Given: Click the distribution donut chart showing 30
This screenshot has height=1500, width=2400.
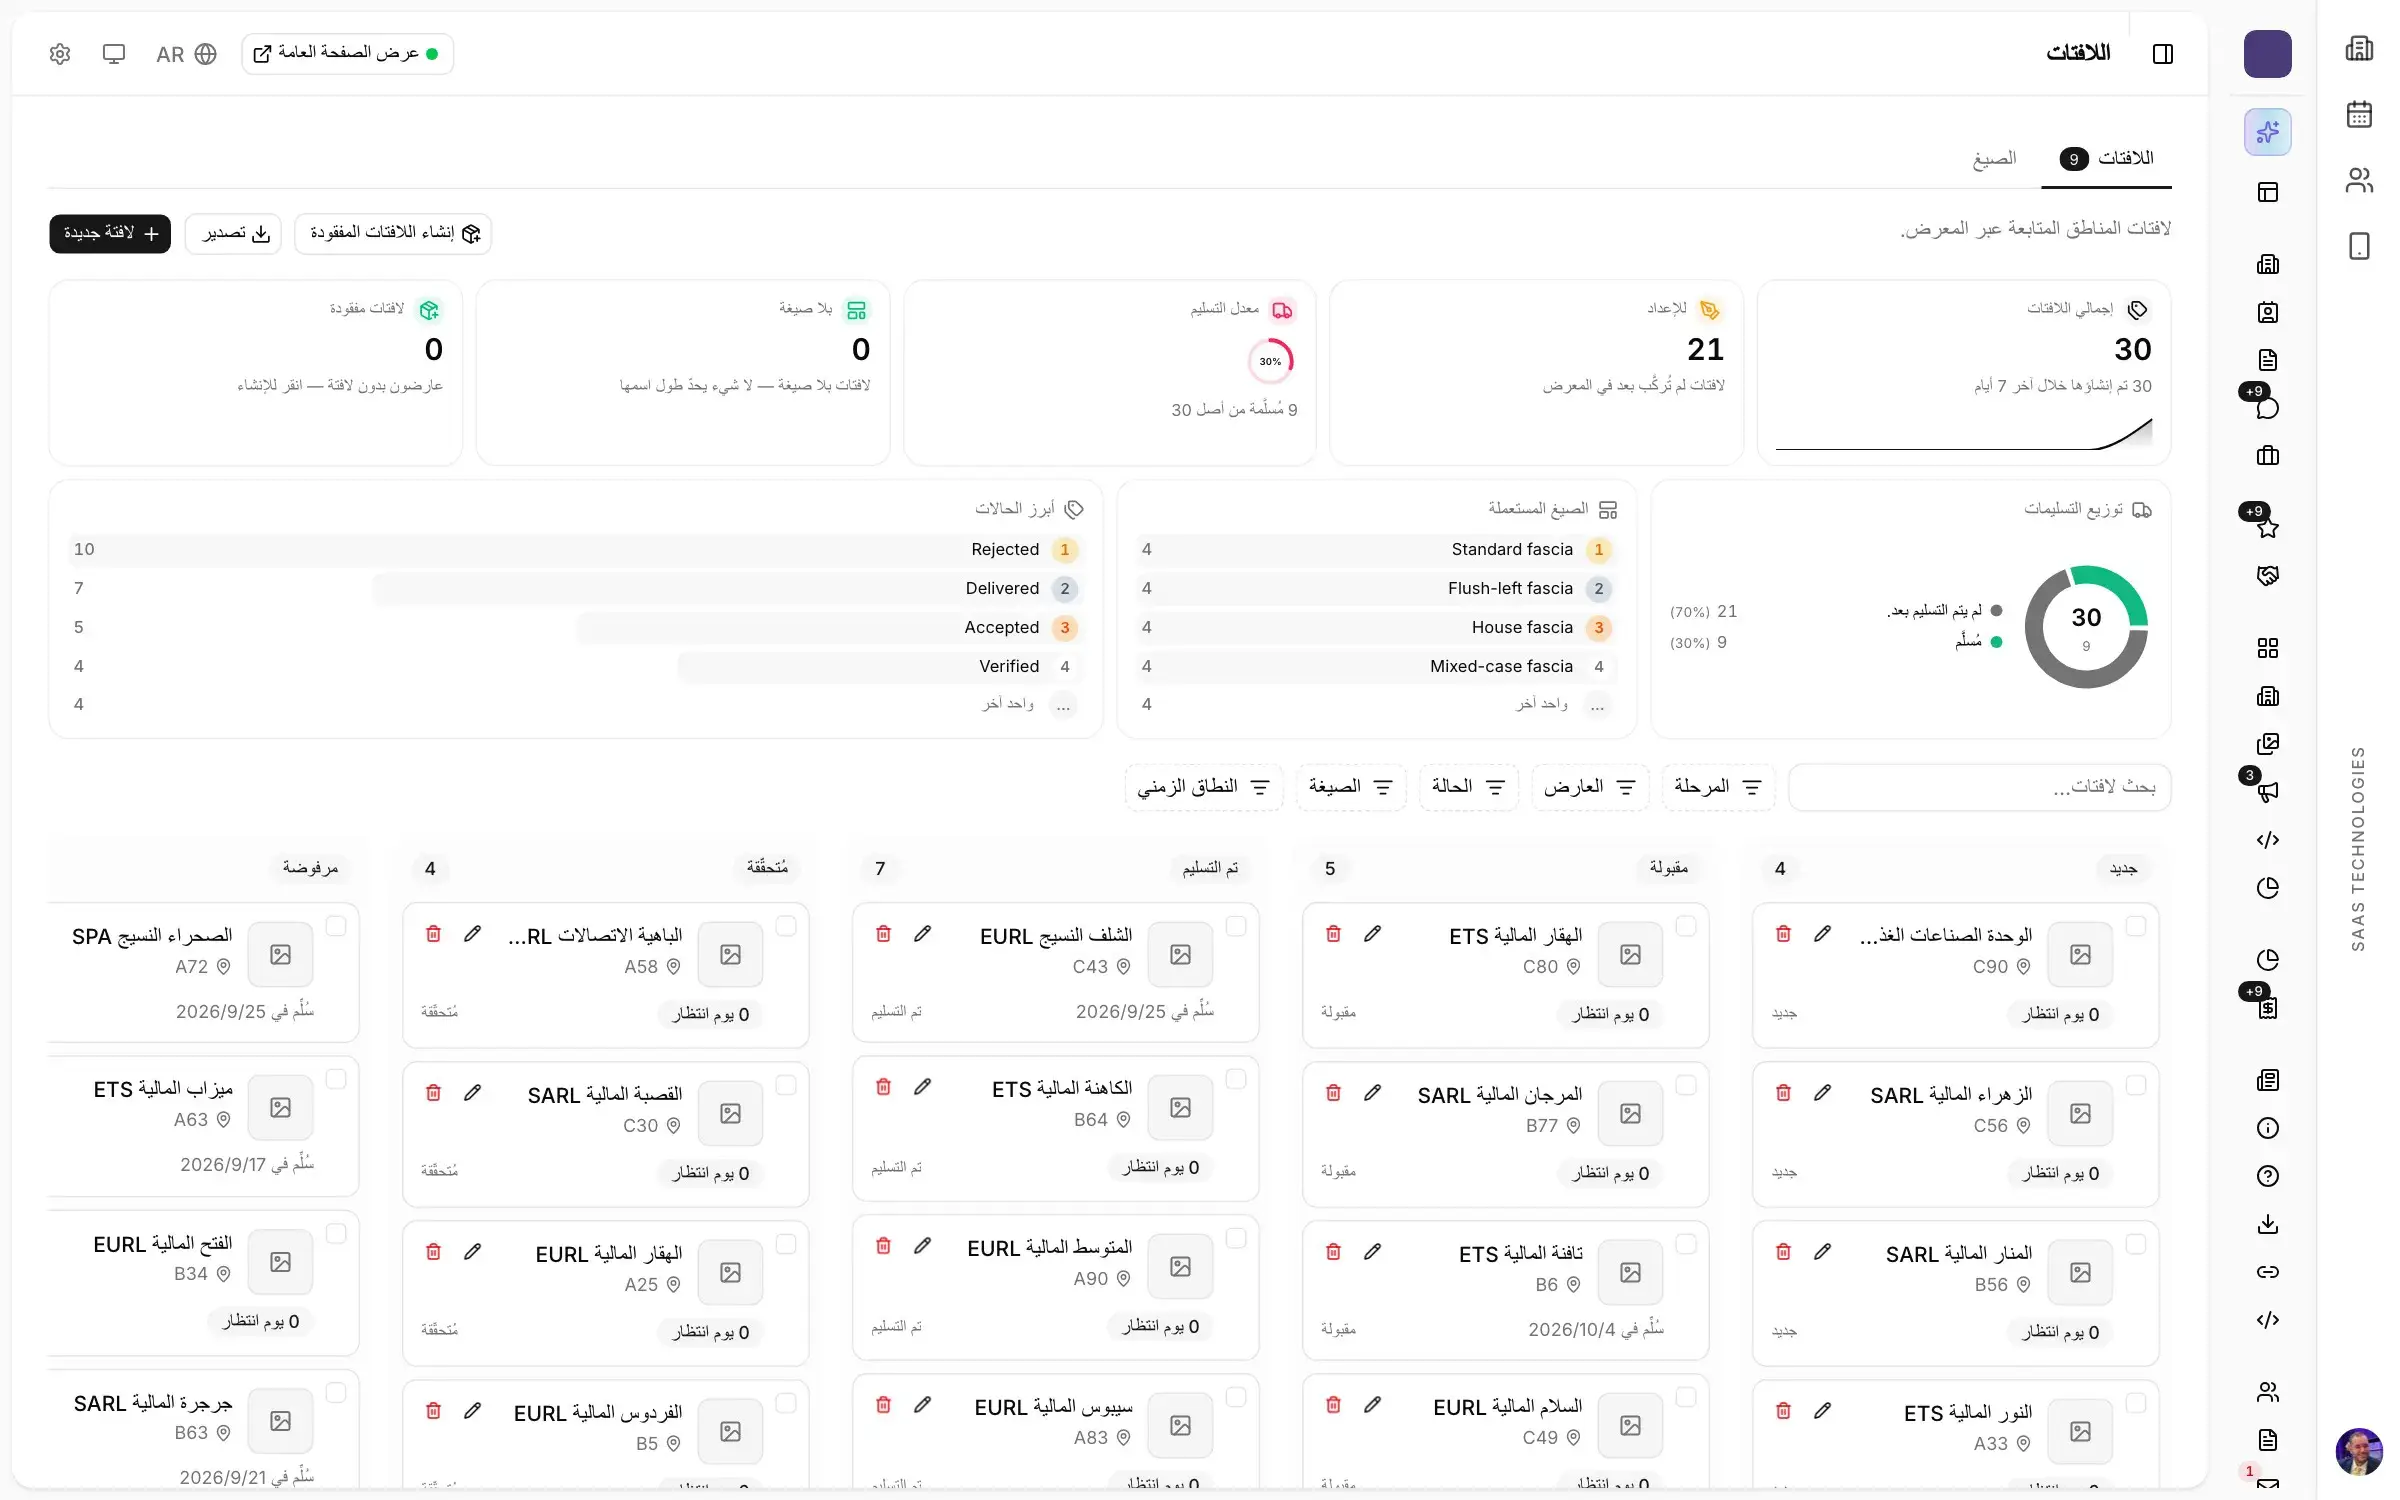Looking at the screenshot, I should [2086, 627].
